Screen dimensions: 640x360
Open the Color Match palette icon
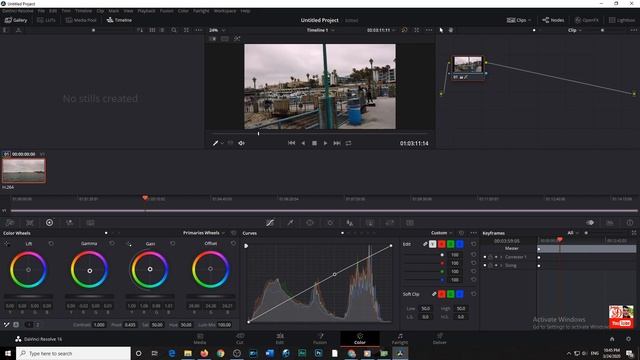[x=30, y=222]
